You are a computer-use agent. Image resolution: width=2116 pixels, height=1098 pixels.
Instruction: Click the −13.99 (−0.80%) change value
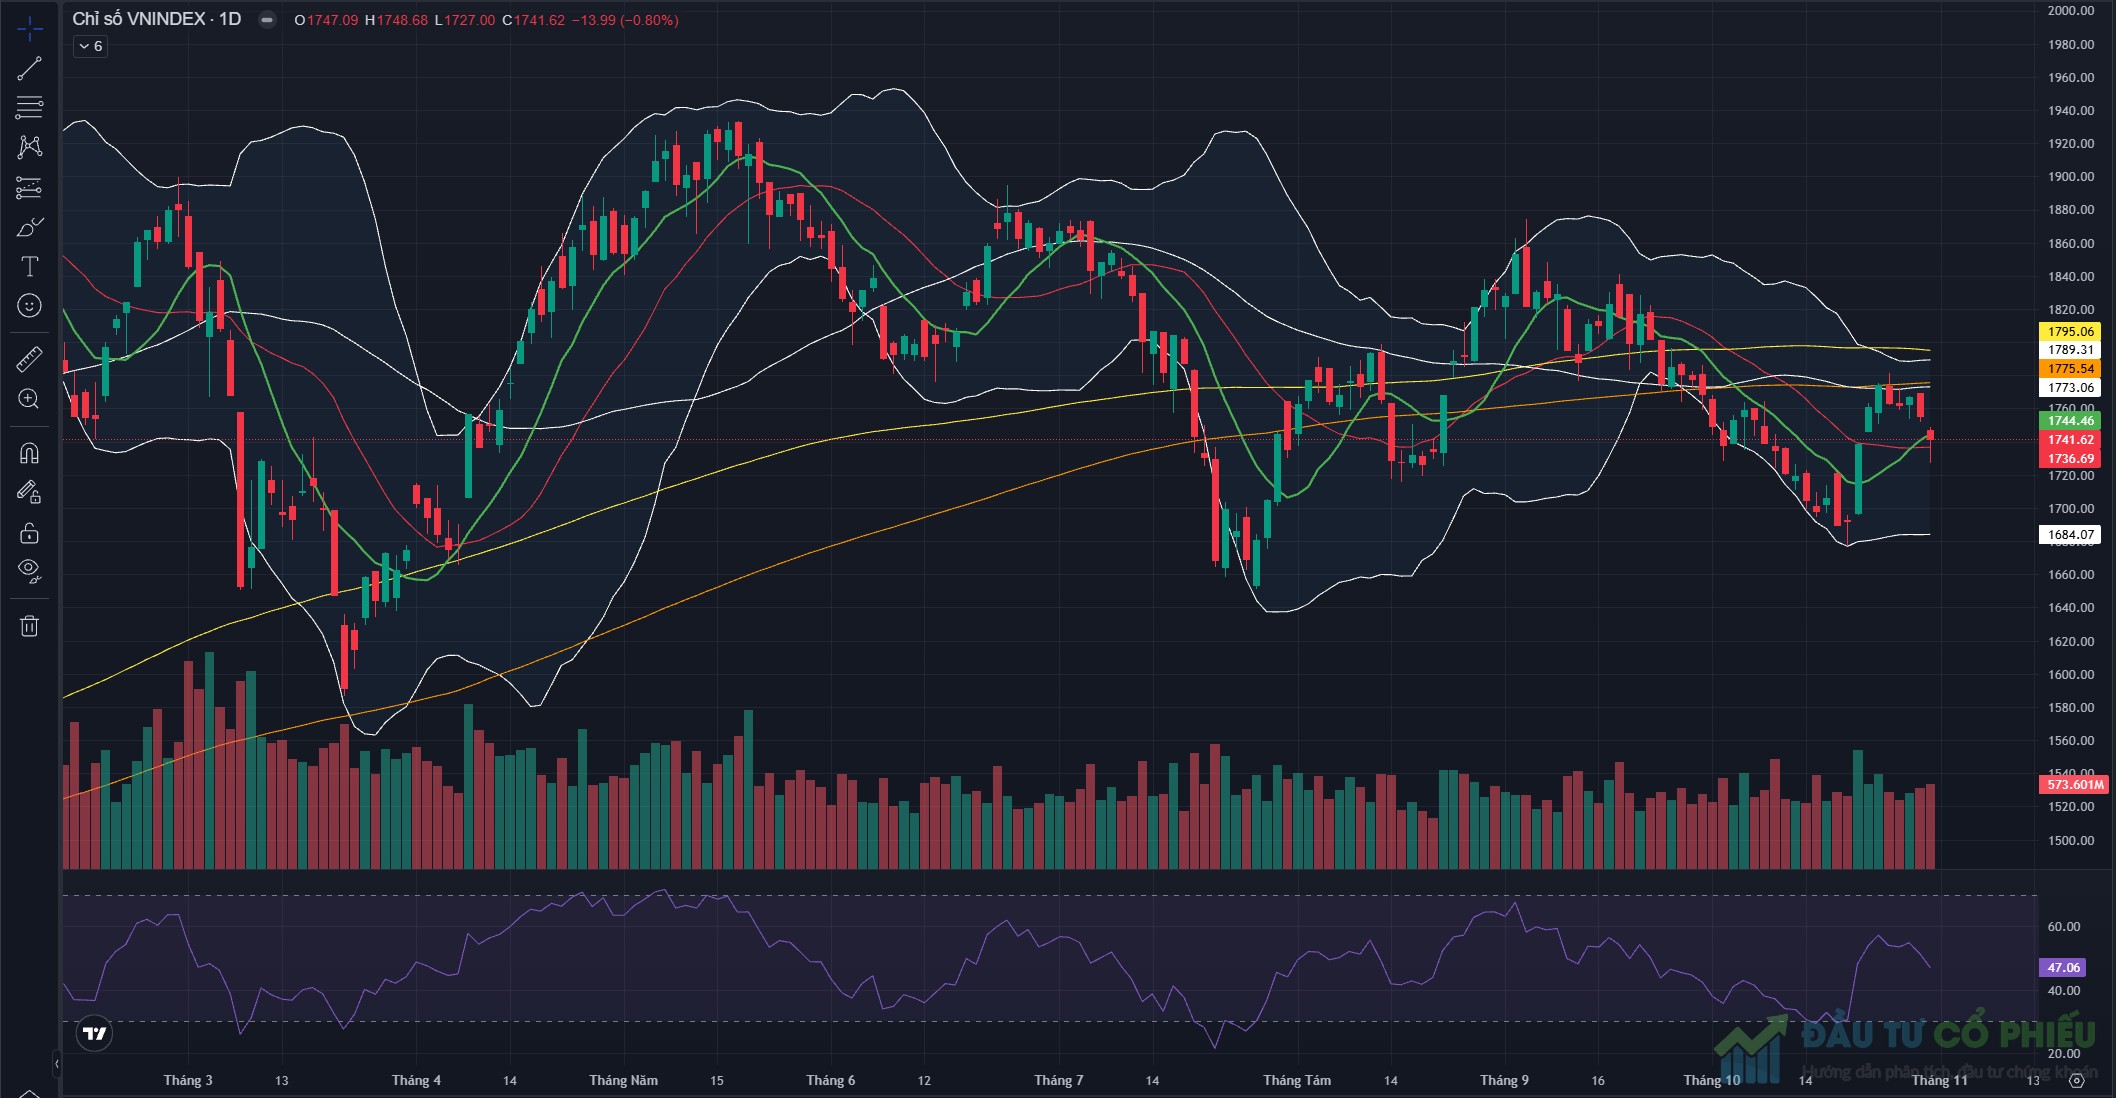pyautogui.click(x=625, y=20)
